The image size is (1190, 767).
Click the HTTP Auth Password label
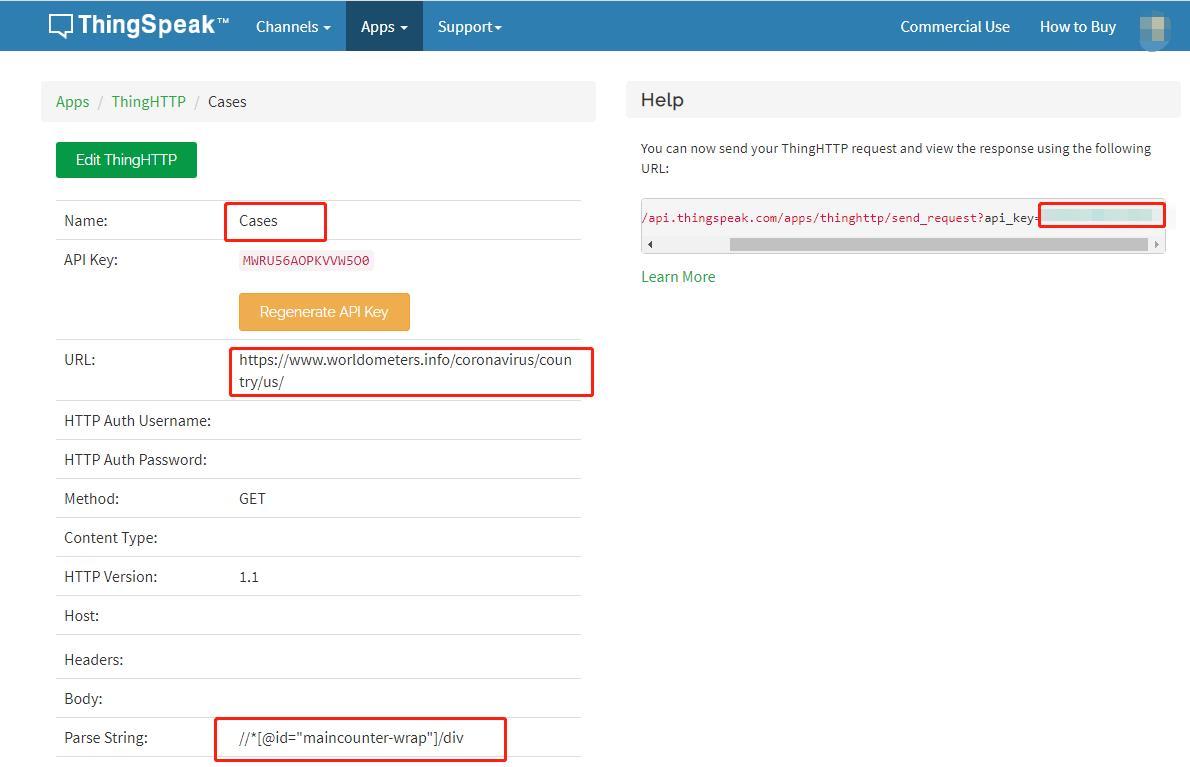[x=135, y=460]
